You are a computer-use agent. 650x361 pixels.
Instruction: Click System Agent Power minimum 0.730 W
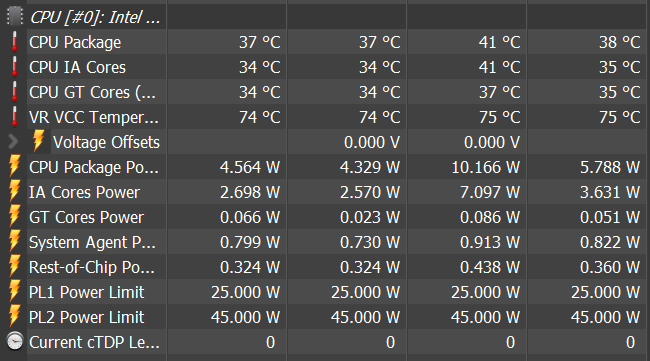[370, 242]
